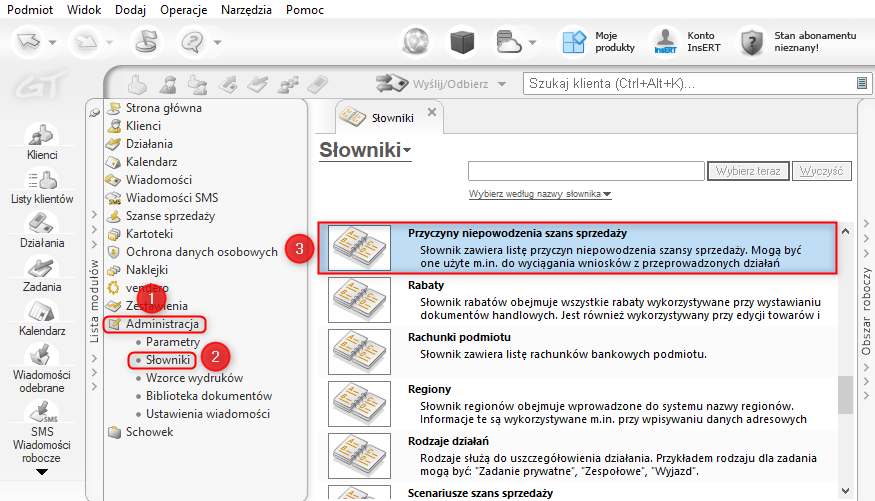Open the Podmiot menu
The height and width of the screenshot is (501, 875).
click(x=30, y=9)
